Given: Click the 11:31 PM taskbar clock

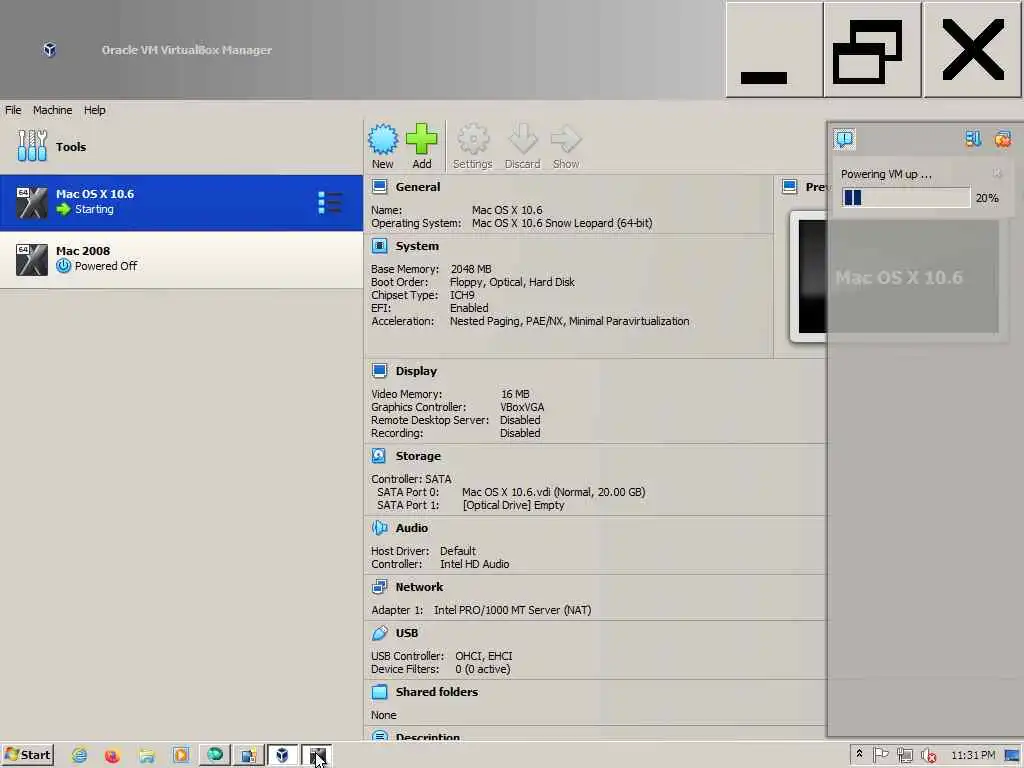Looking at the screenshot, I should (x=973, y=755).
